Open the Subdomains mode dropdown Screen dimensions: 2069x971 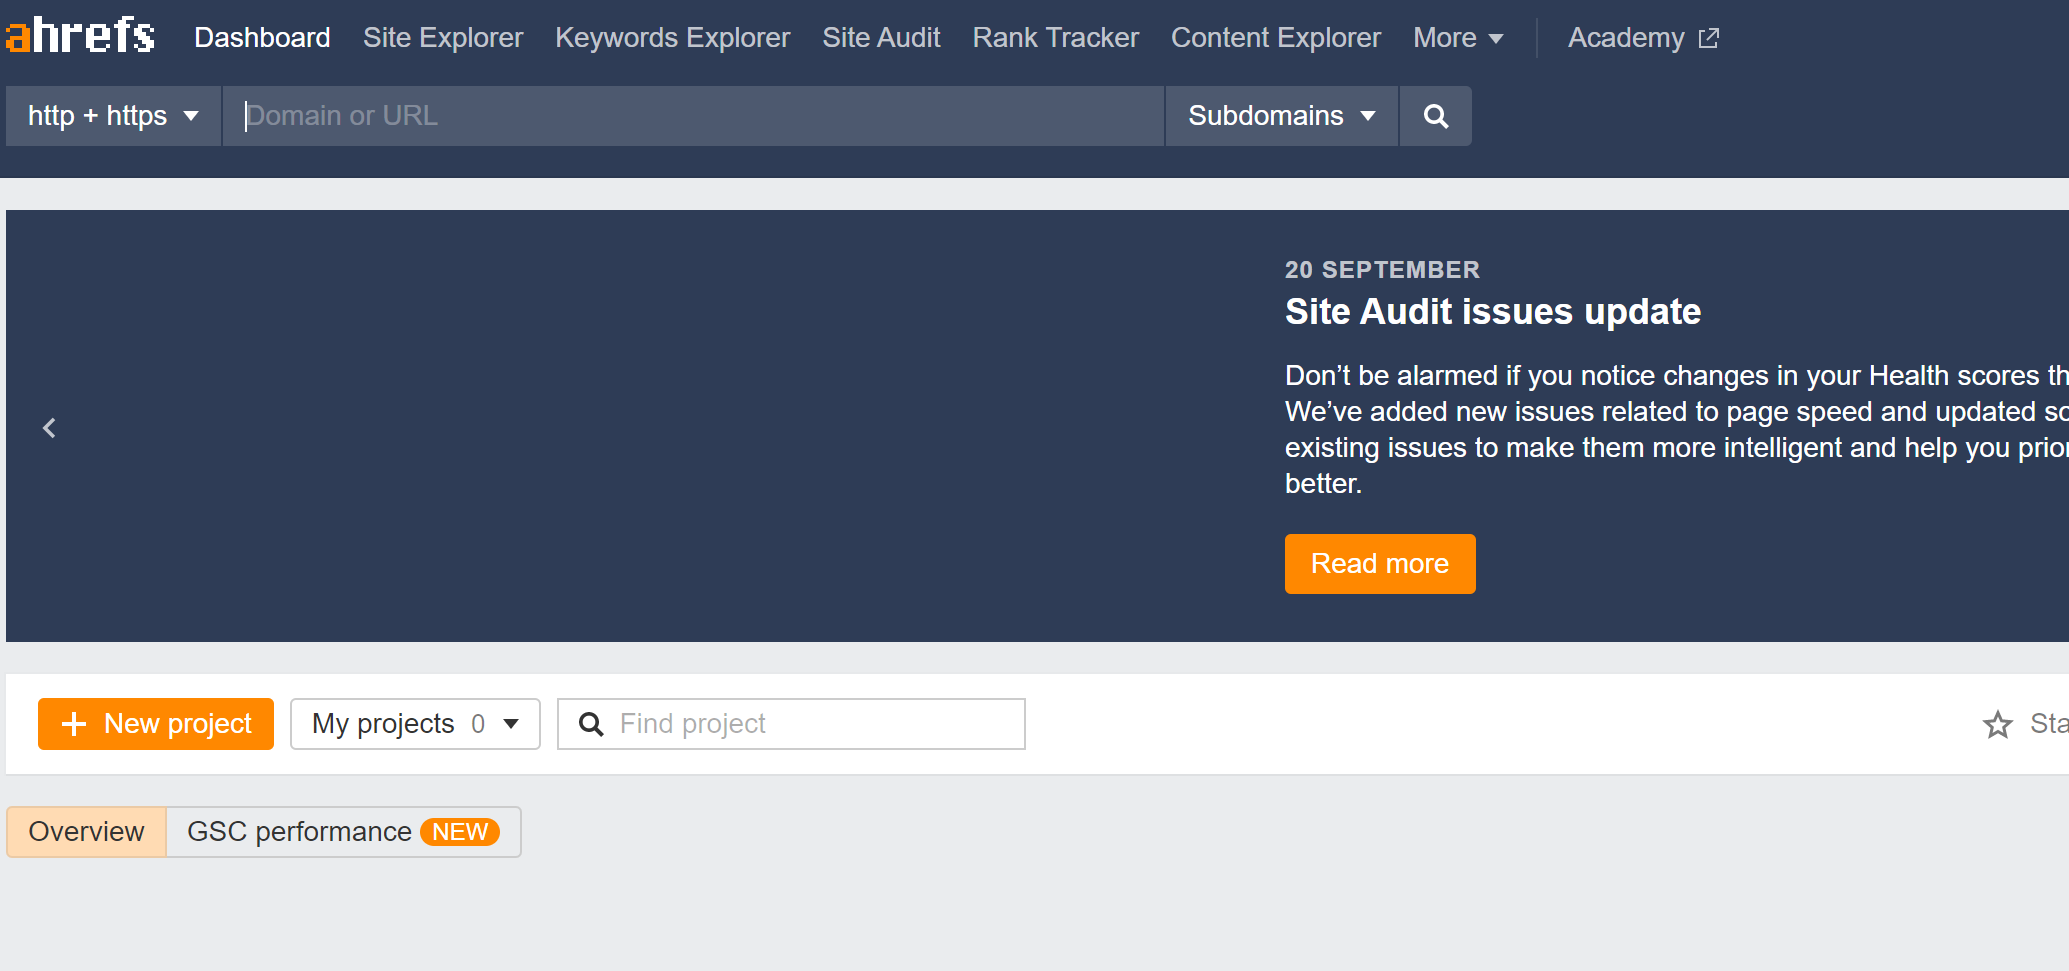click(1282, 116)
